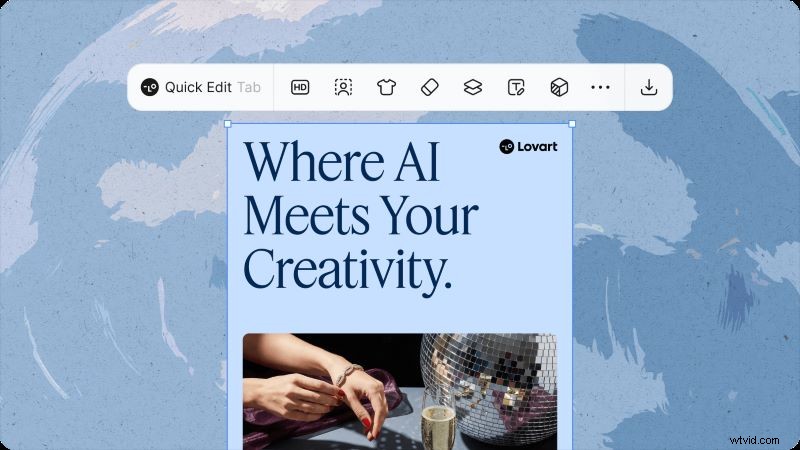This screenshot has height=450, width=800.
Task: Select the Eraser tool
Action: click(x=430, y=87)
